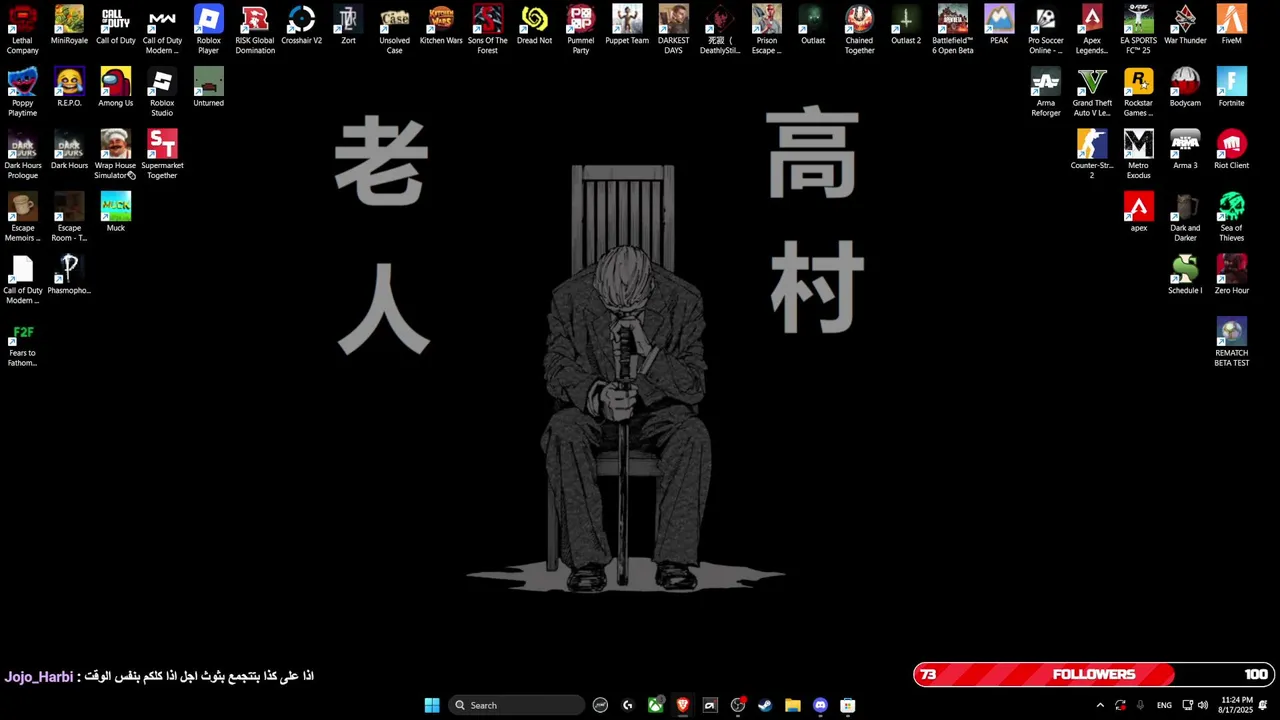Open the Prison Escape shortcut
This screenshot has height=720, width=1280.
[766, 30]
